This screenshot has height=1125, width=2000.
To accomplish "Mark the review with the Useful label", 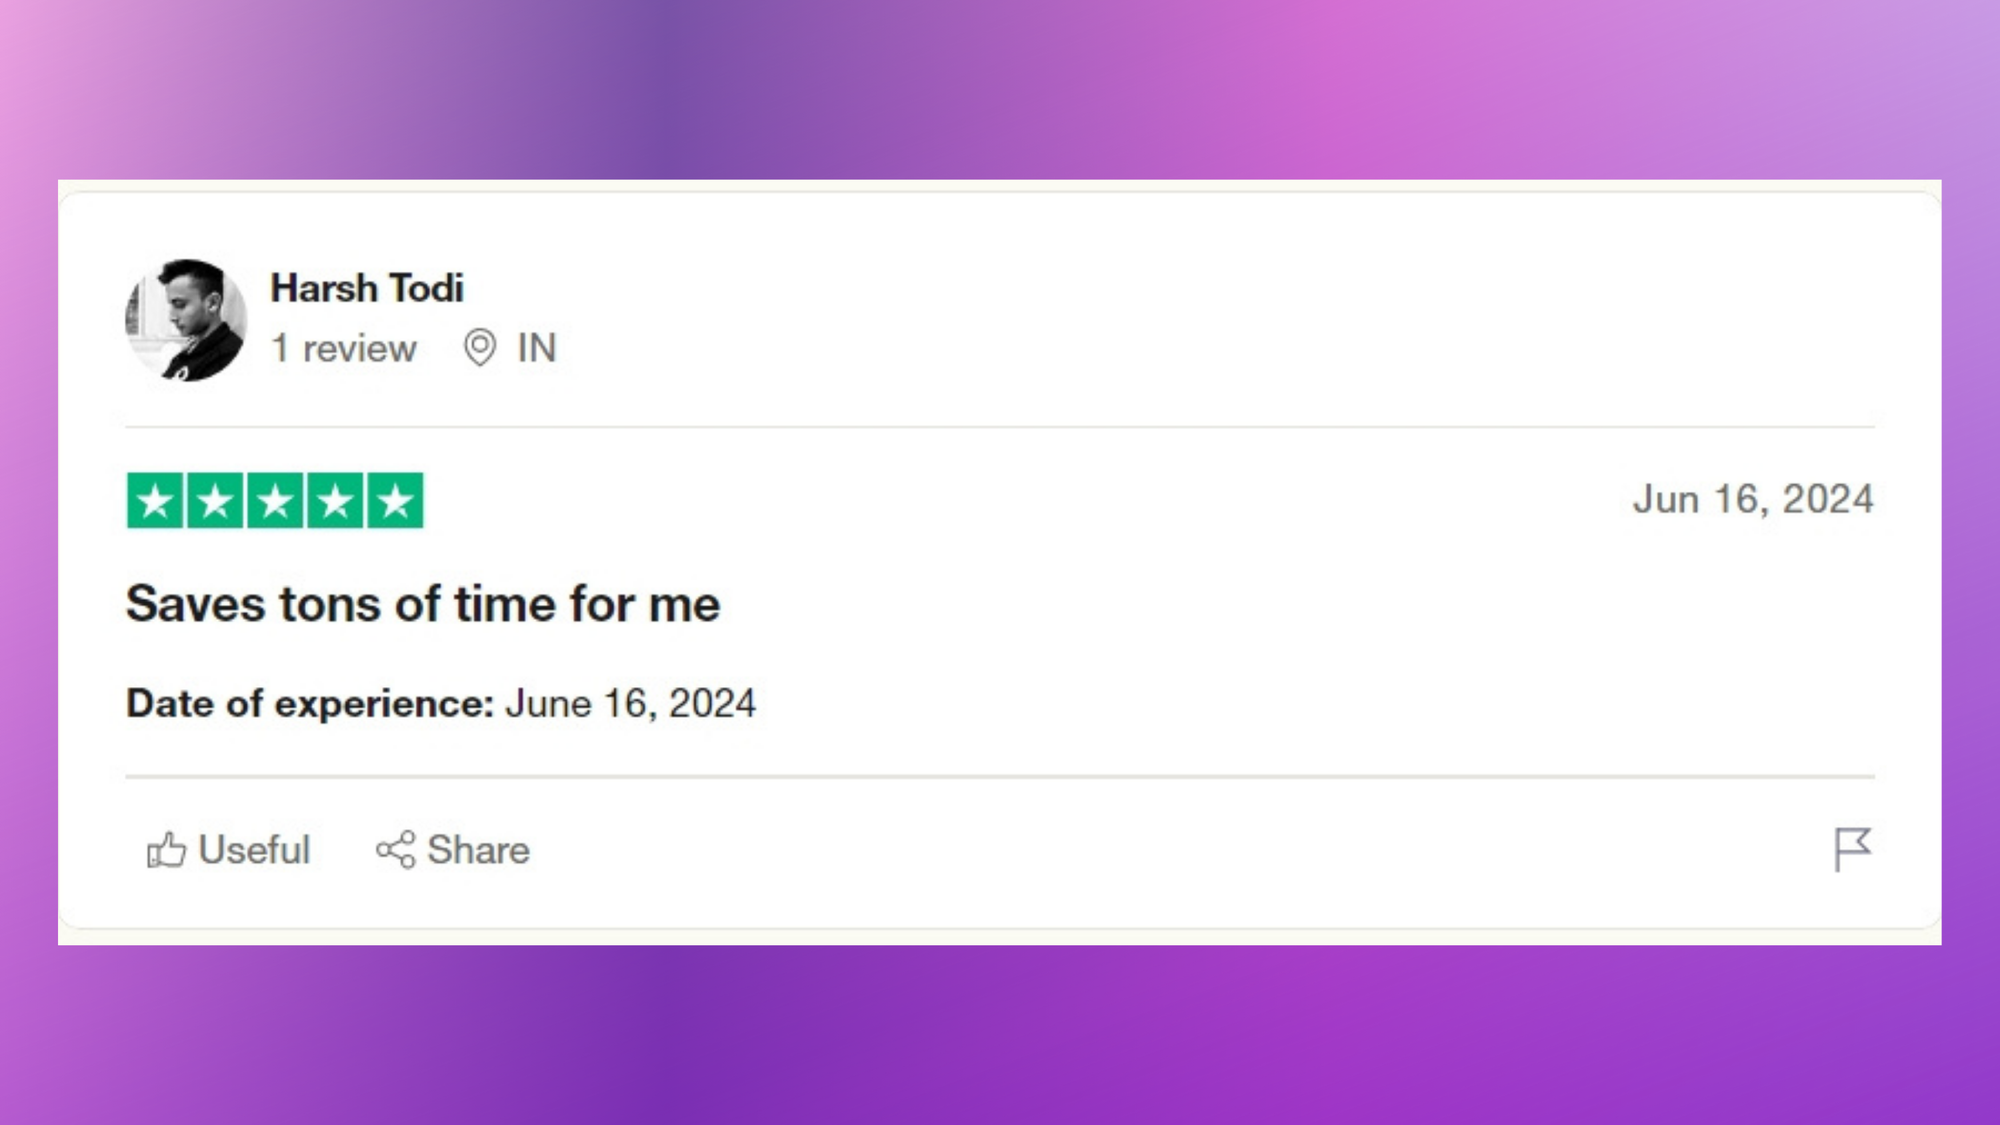I will coord(254,850).
